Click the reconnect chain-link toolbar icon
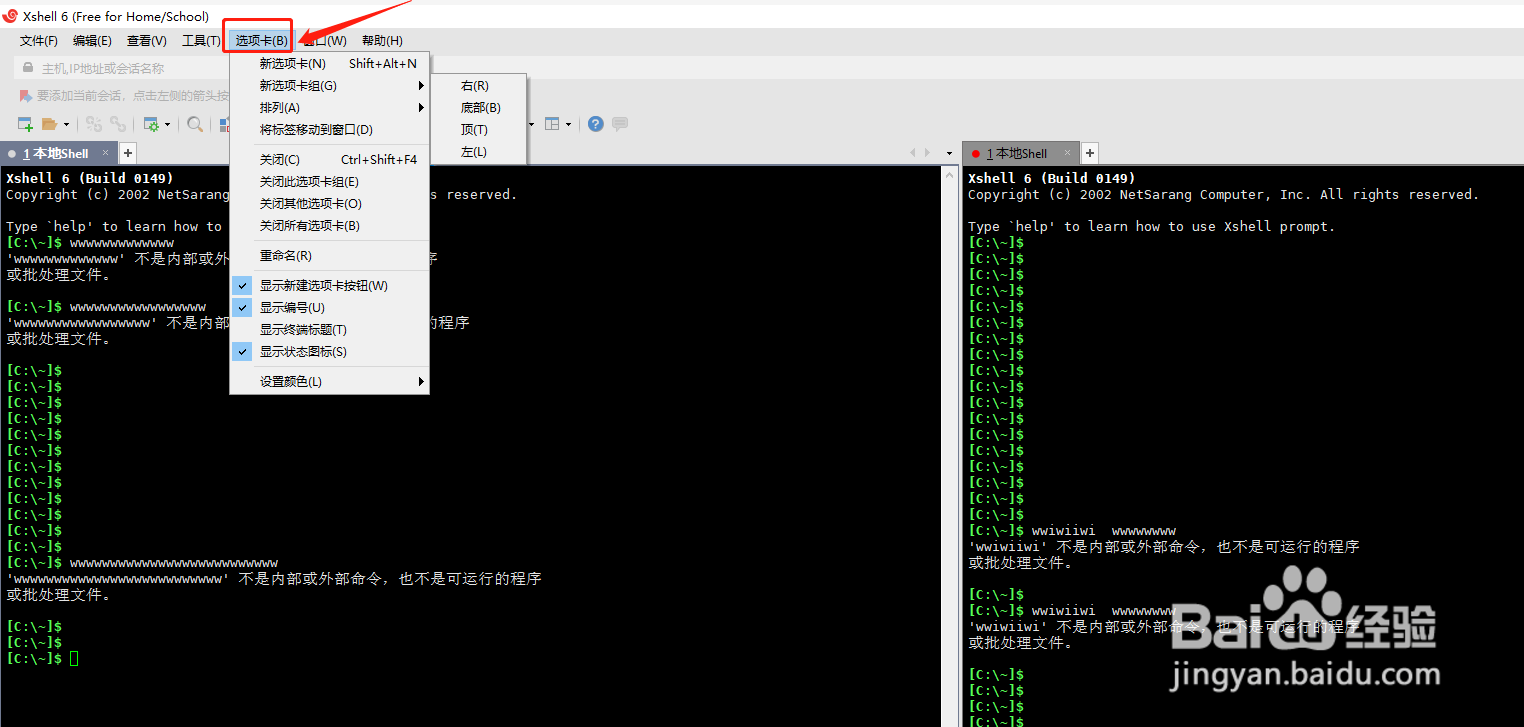Image resolution: width=1524 pixels, height=727 pixels. point(118,124)
